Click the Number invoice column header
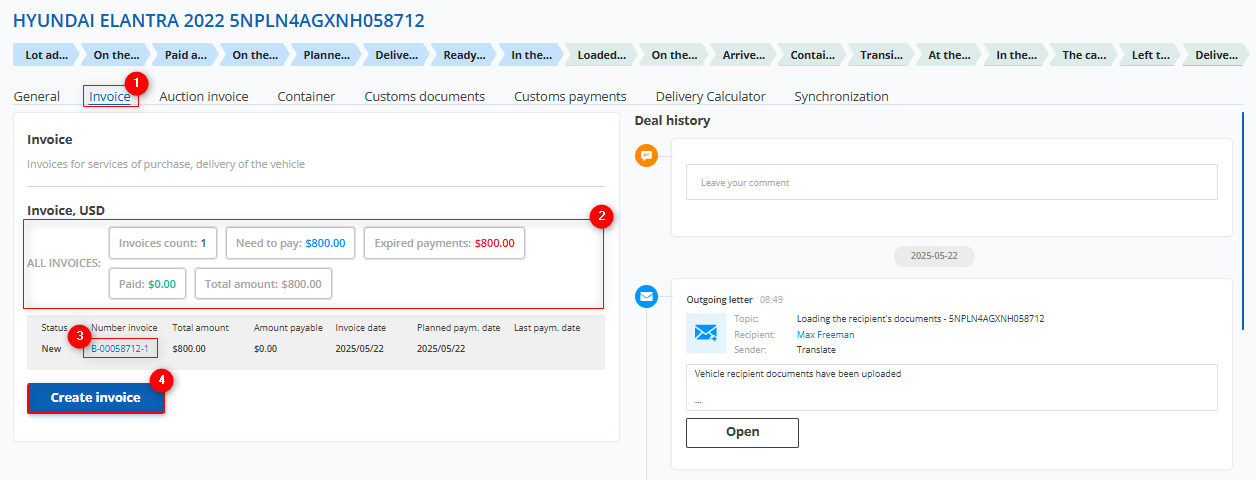 [124, 327]
